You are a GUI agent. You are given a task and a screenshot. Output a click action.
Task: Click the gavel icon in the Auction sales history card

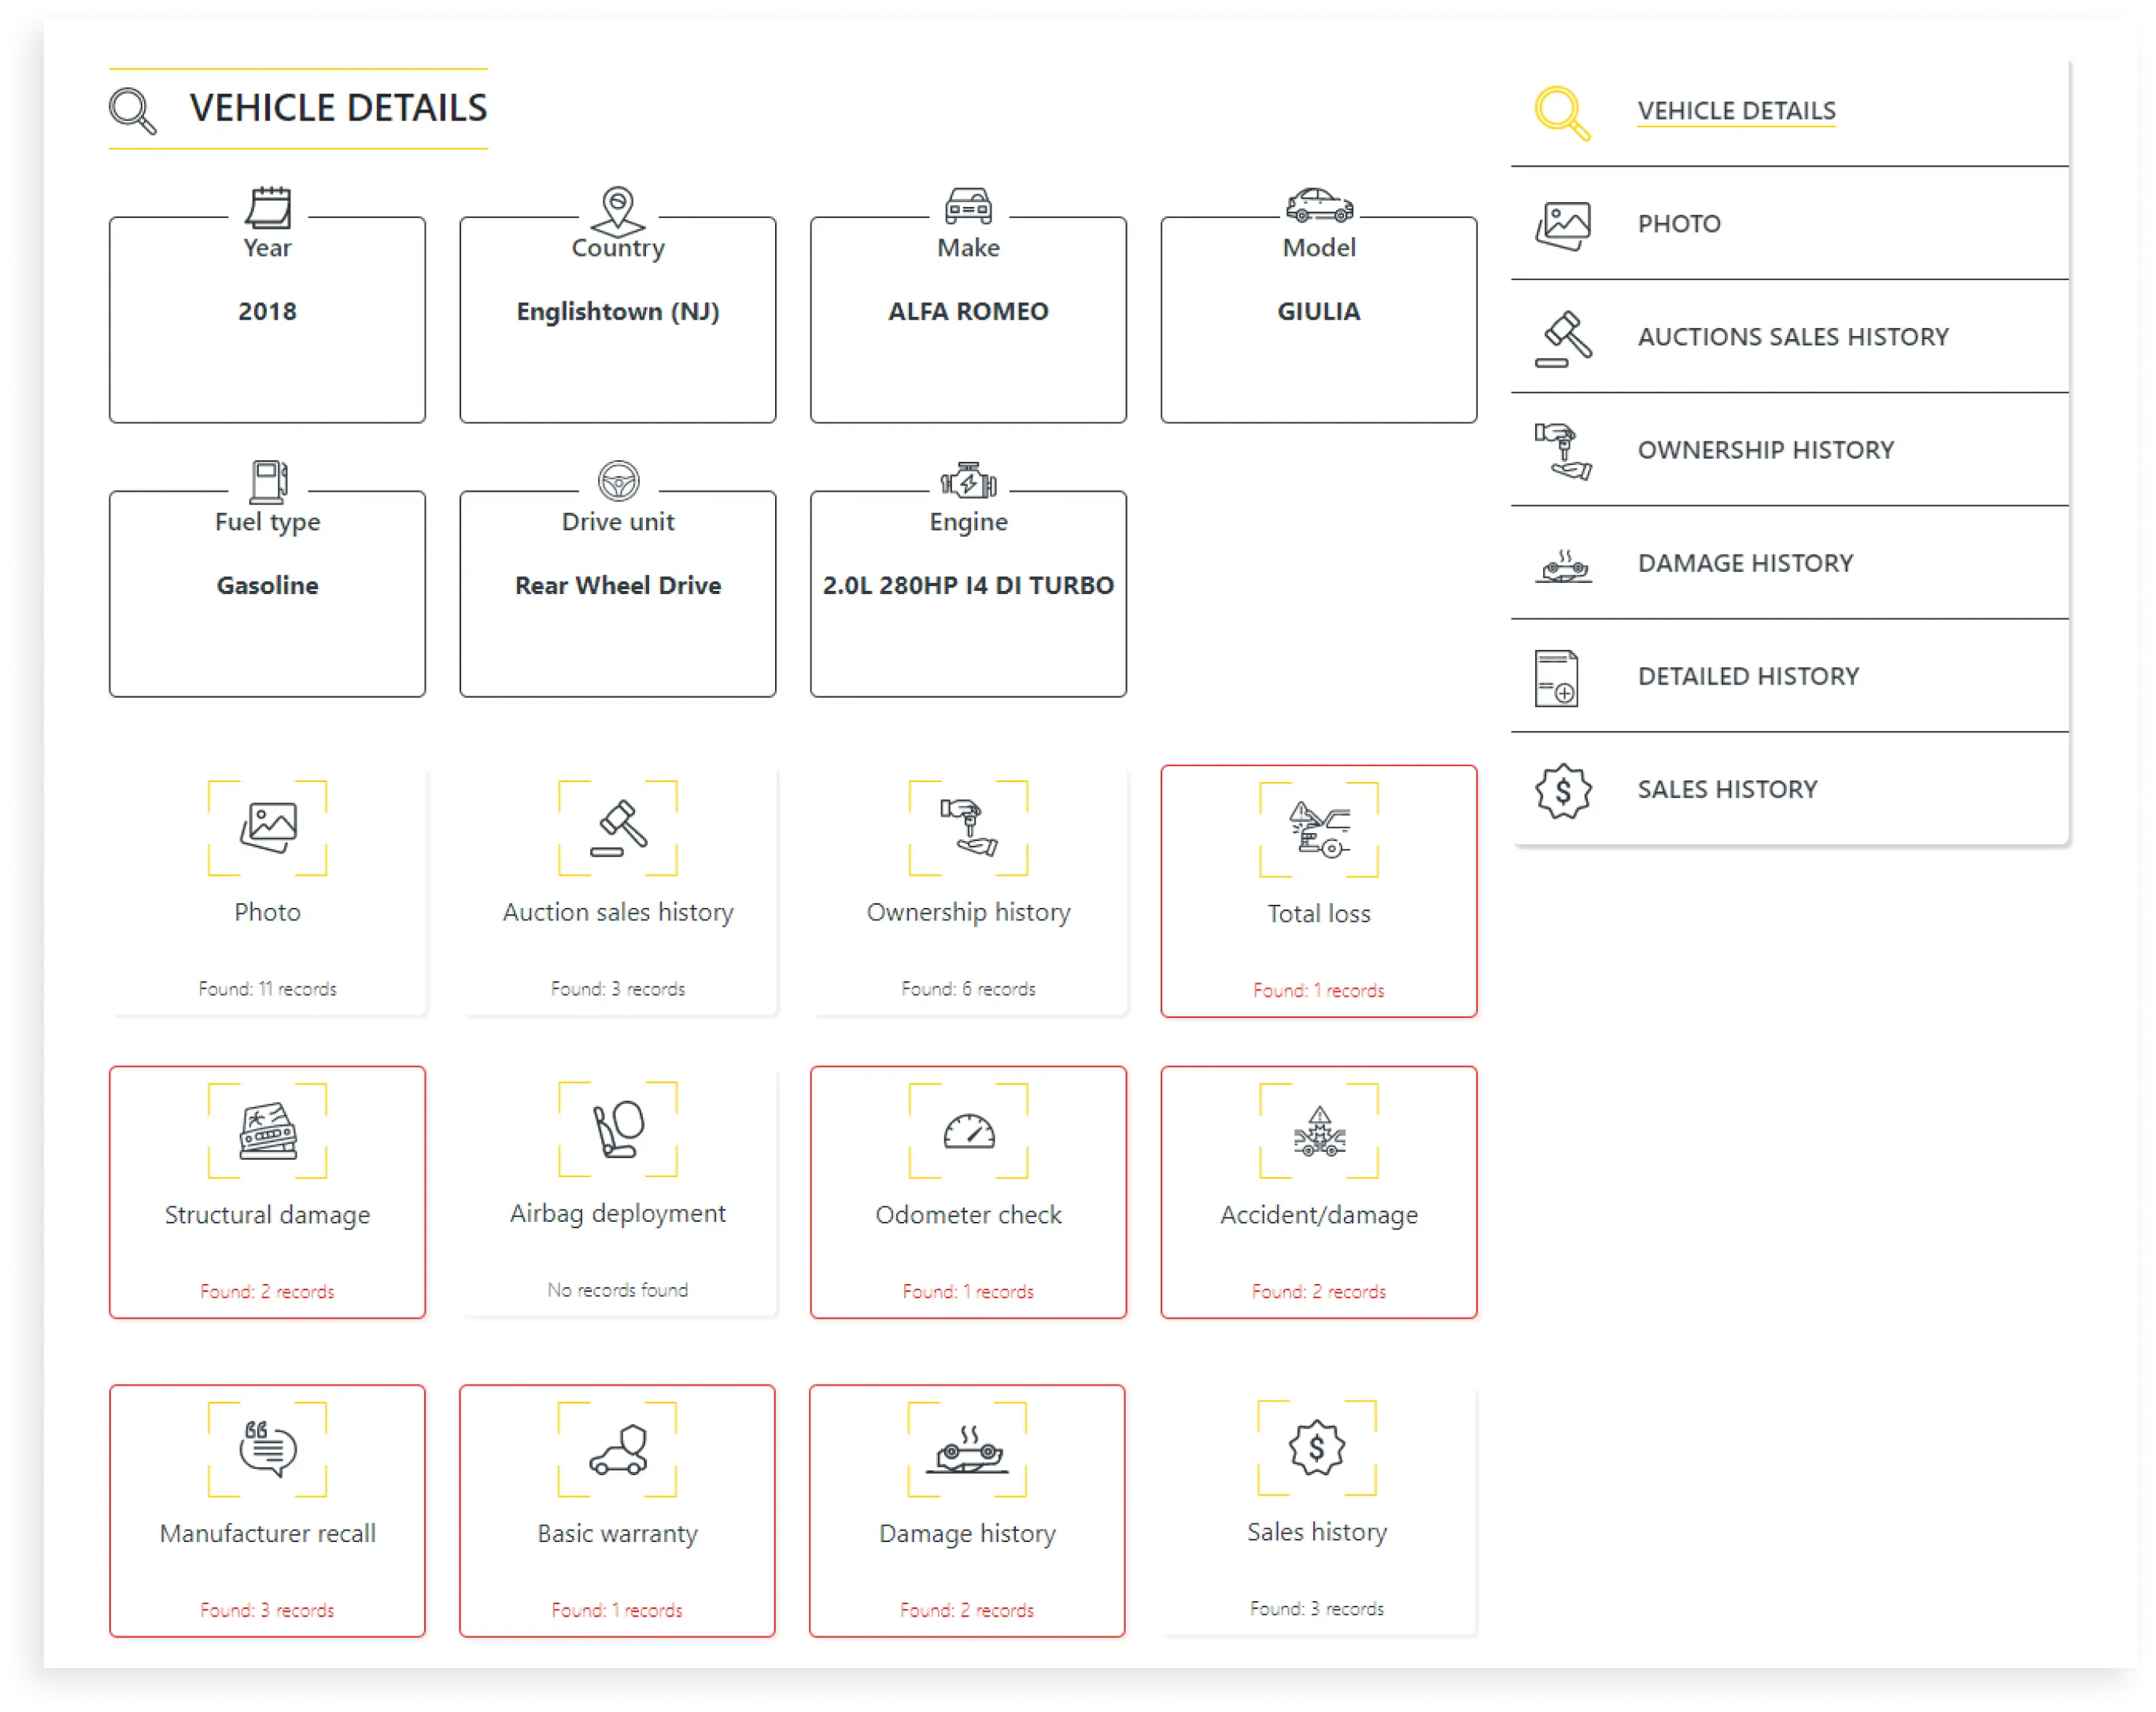pos(618,828)
